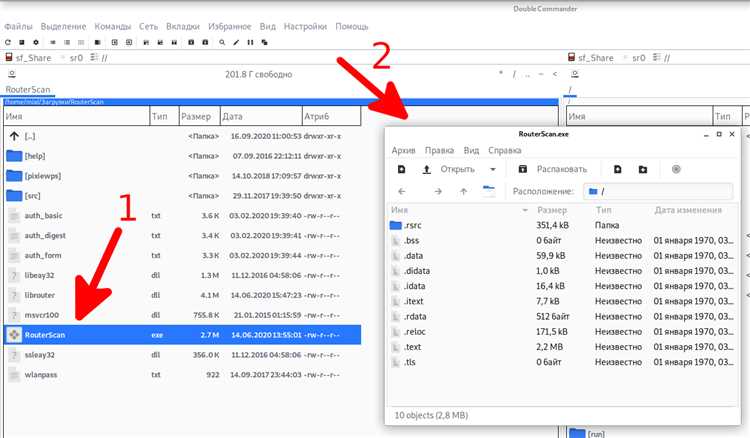Select the .text entry in archive list

562,347
